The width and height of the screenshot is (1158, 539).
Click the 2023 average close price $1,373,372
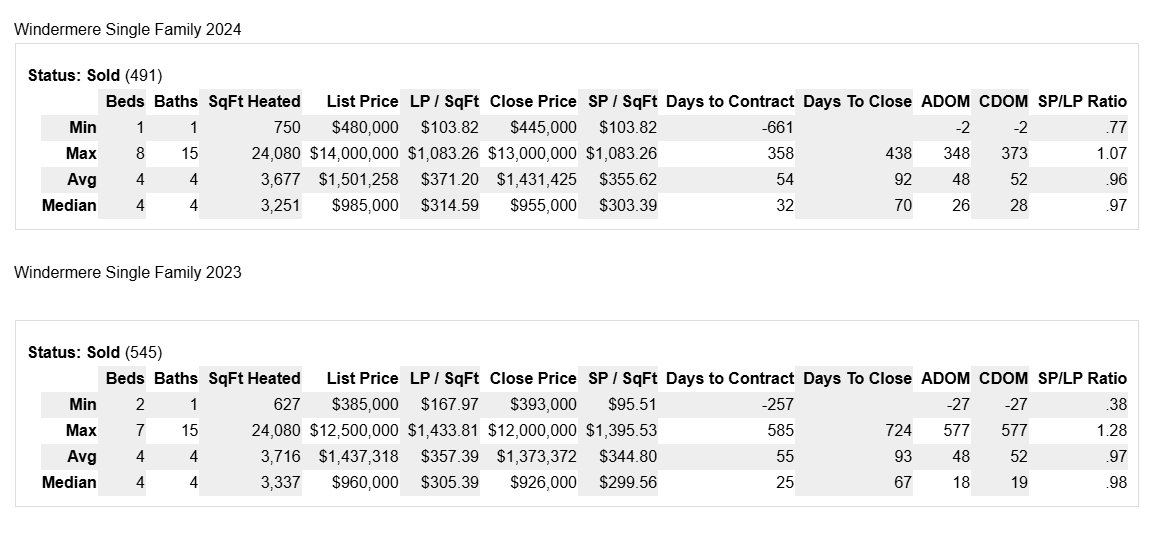533,456
